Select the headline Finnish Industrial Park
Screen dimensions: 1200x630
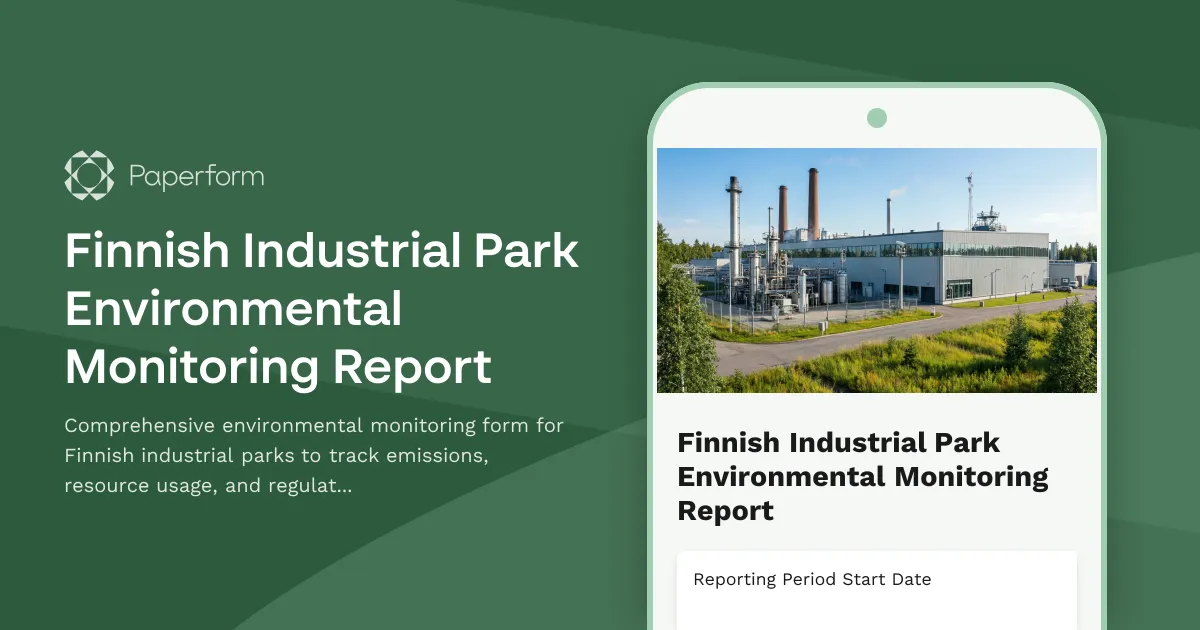[x=321, y=252]
